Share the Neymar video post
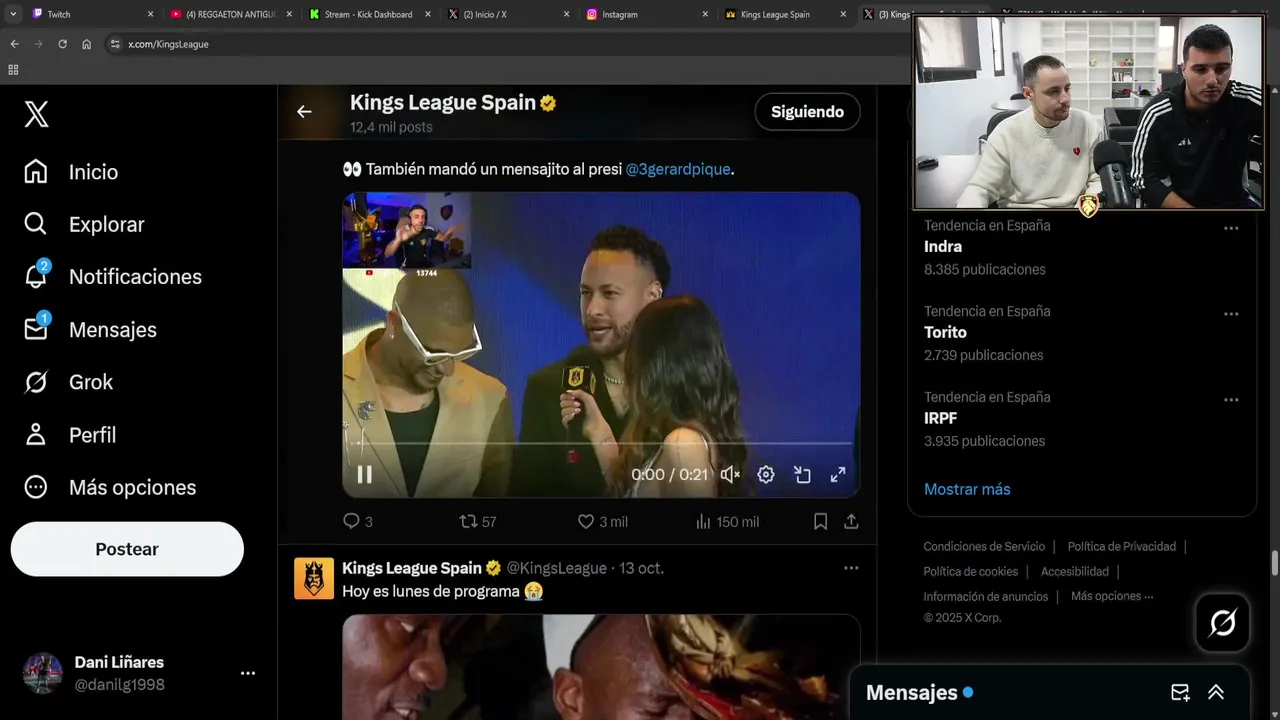This screenshot has width=1280, height=720. [x=851, y=521]
